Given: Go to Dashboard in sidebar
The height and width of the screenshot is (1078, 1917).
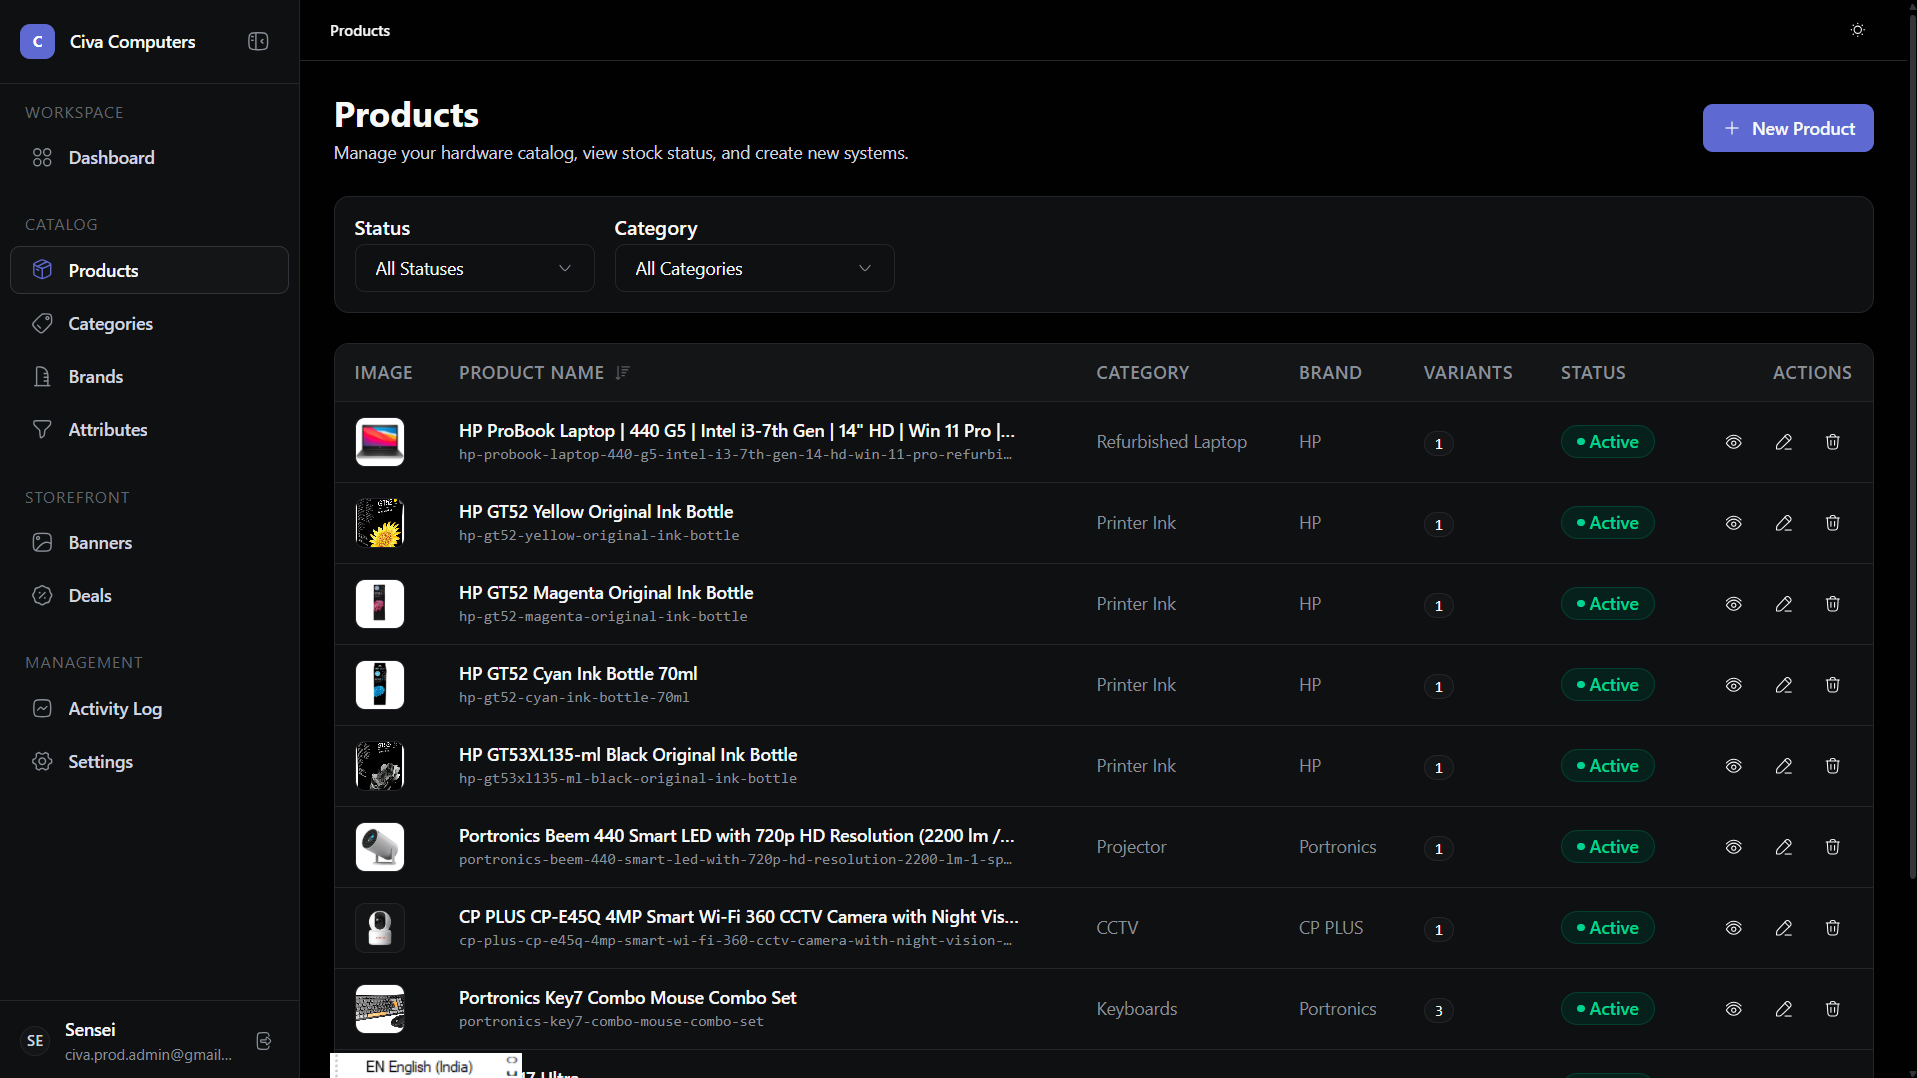Looking at the screenshot, I should point(149,158).
